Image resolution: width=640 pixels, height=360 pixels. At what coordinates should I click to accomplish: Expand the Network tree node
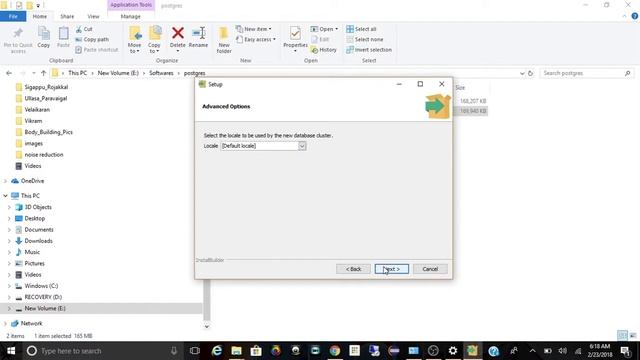tap(5, 323)
